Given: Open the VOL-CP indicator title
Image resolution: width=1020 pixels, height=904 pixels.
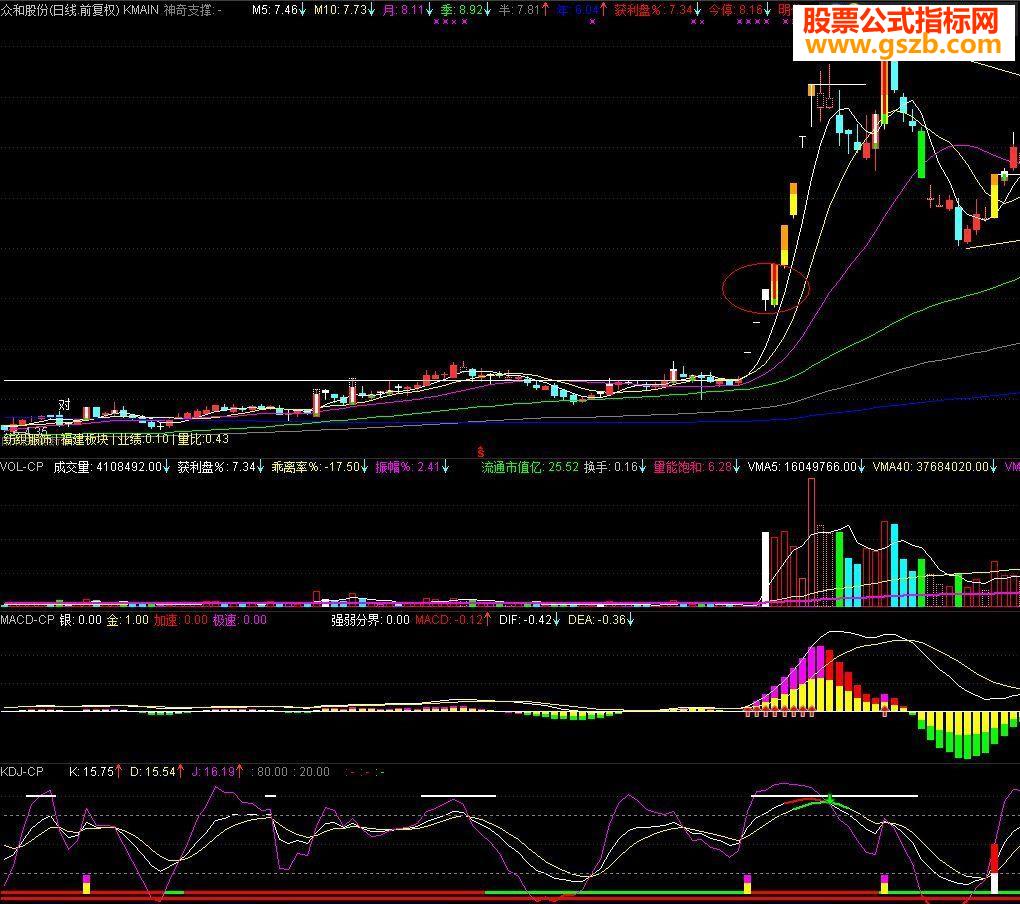Looking at the screenshot, I should [22, 467].
